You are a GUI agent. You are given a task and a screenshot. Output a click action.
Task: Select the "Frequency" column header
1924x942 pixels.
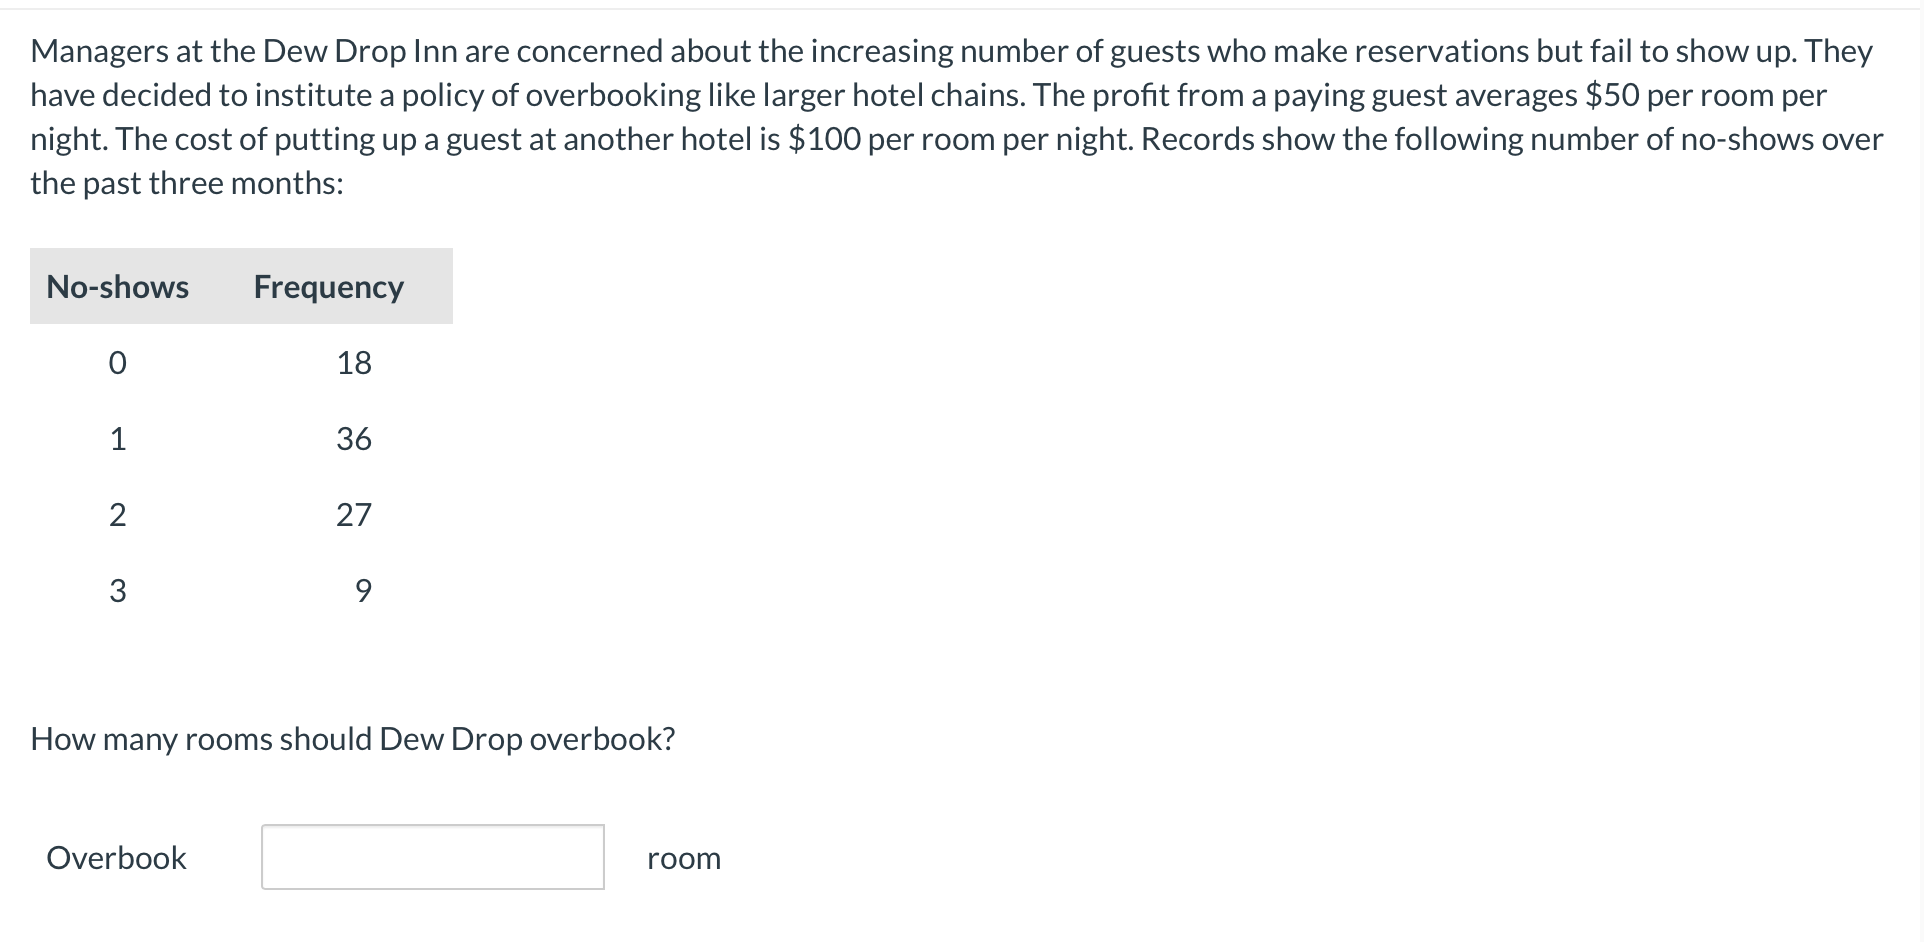click(328, 287)
